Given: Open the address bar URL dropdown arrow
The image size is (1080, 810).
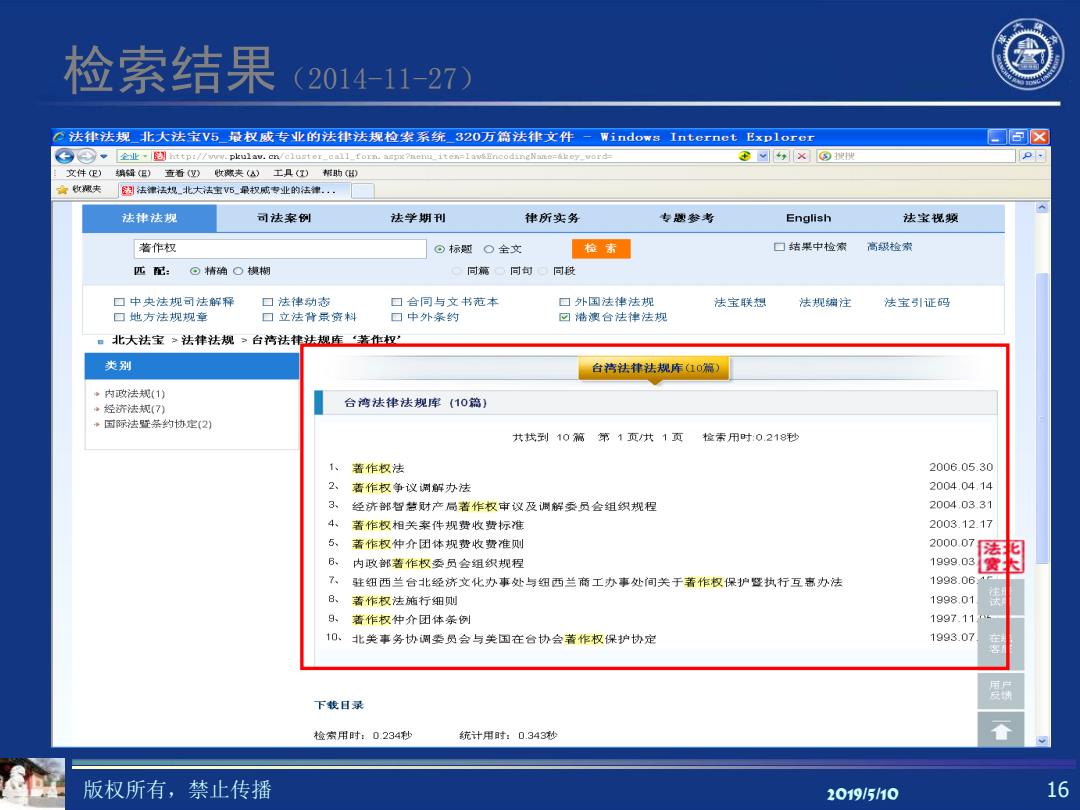Looking at the screenshot, I should (763, 156).
